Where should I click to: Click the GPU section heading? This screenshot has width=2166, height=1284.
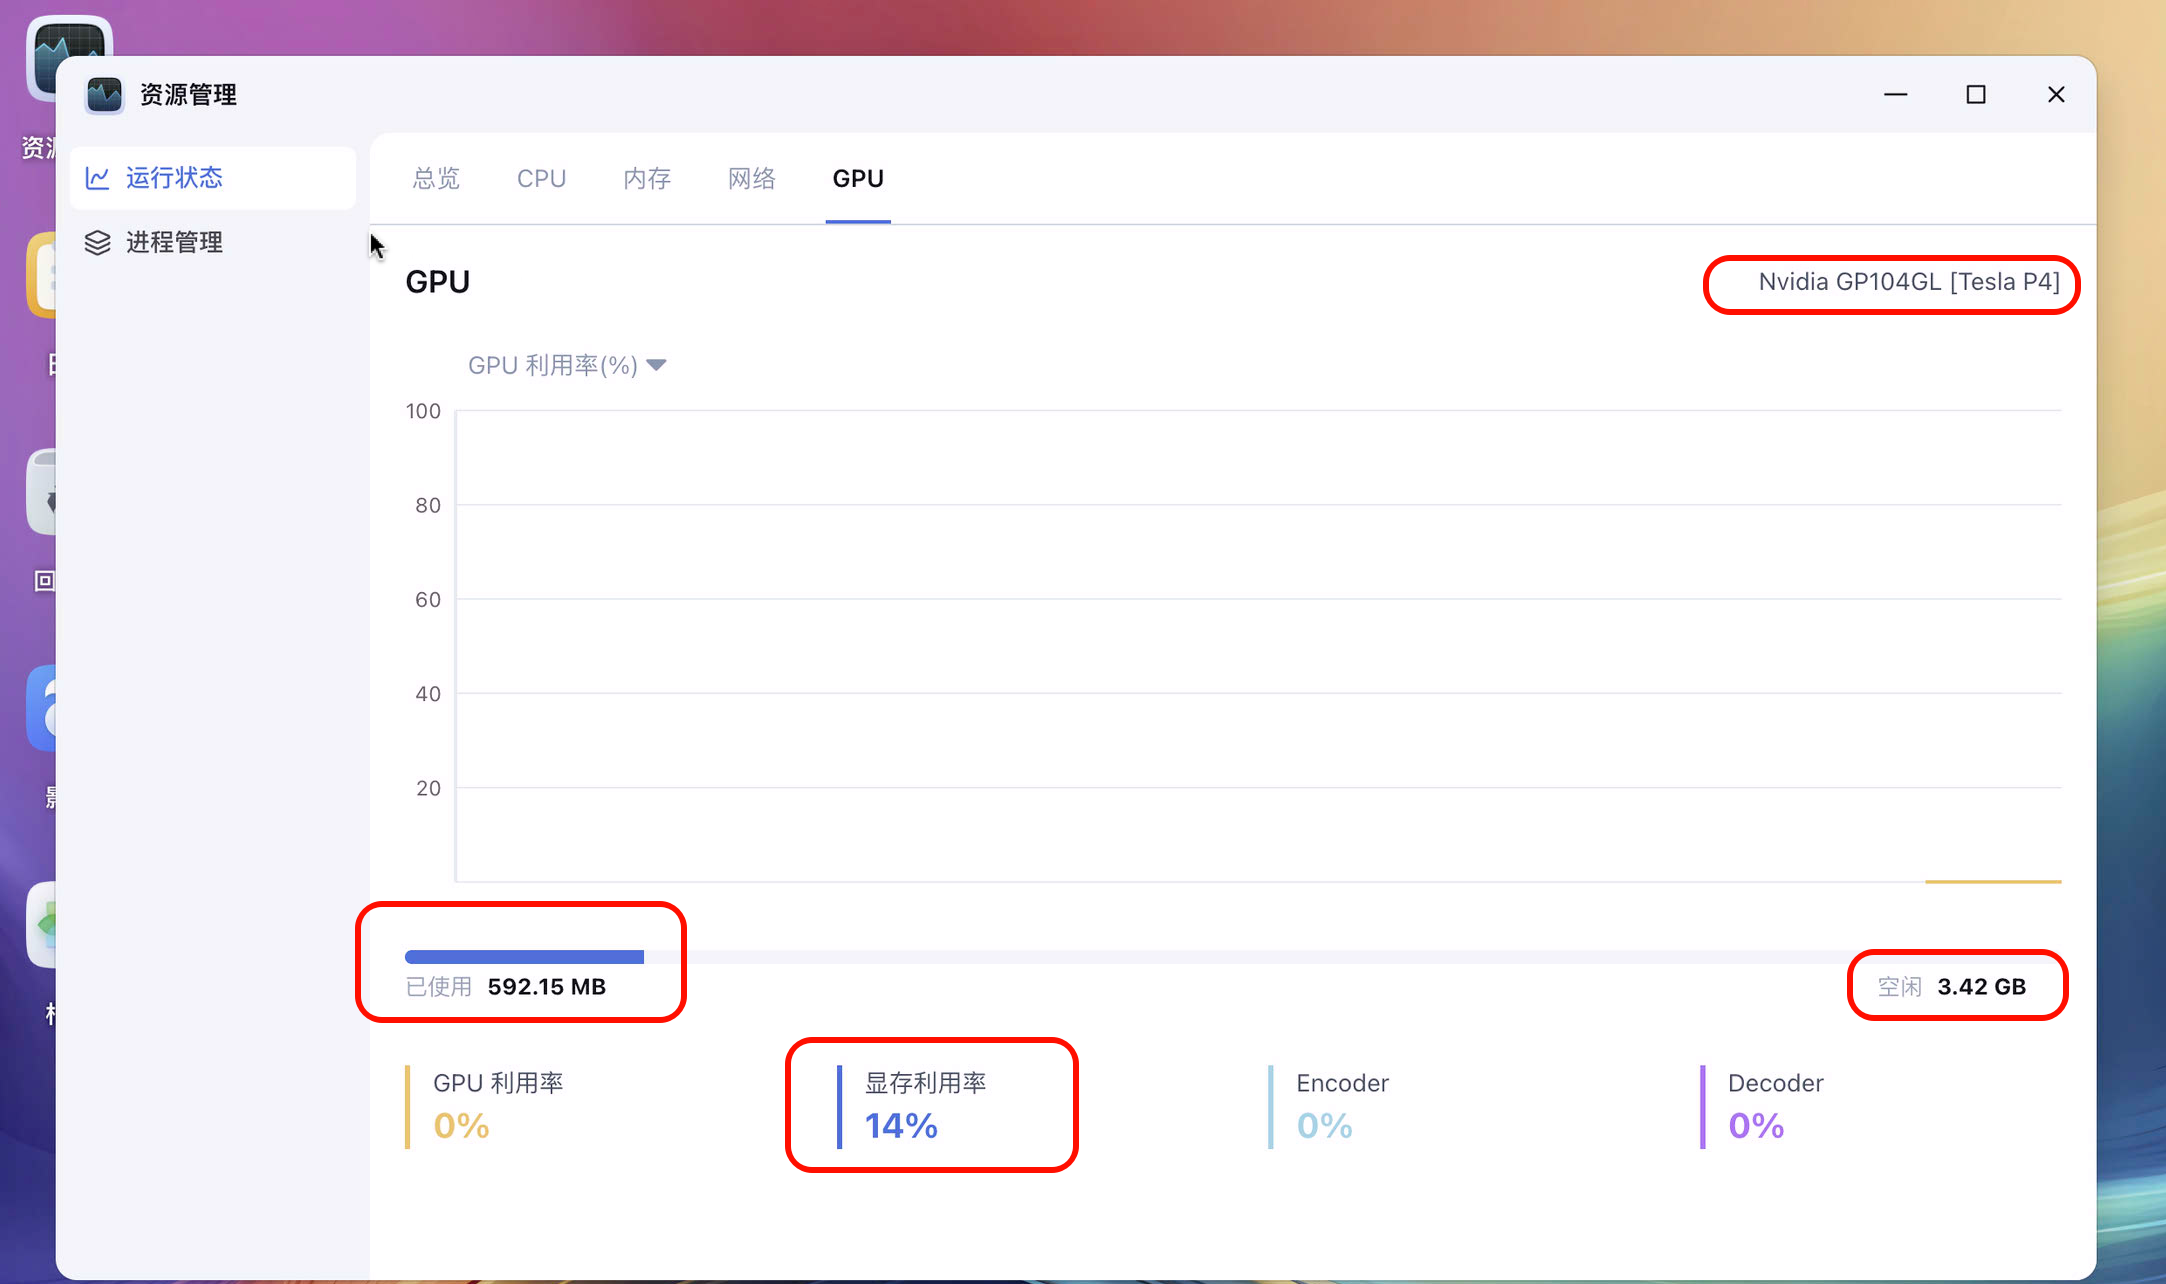[437, 282]
